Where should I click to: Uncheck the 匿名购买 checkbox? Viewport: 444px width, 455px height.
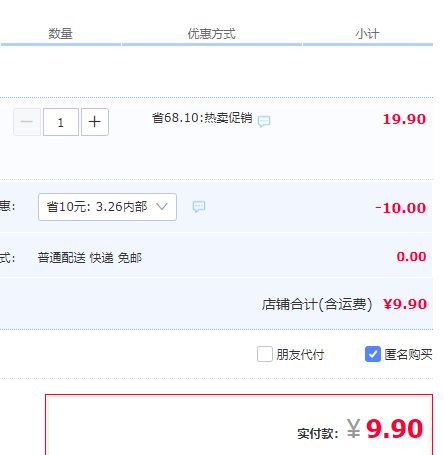pyautogui.click(x=373, y=354)
